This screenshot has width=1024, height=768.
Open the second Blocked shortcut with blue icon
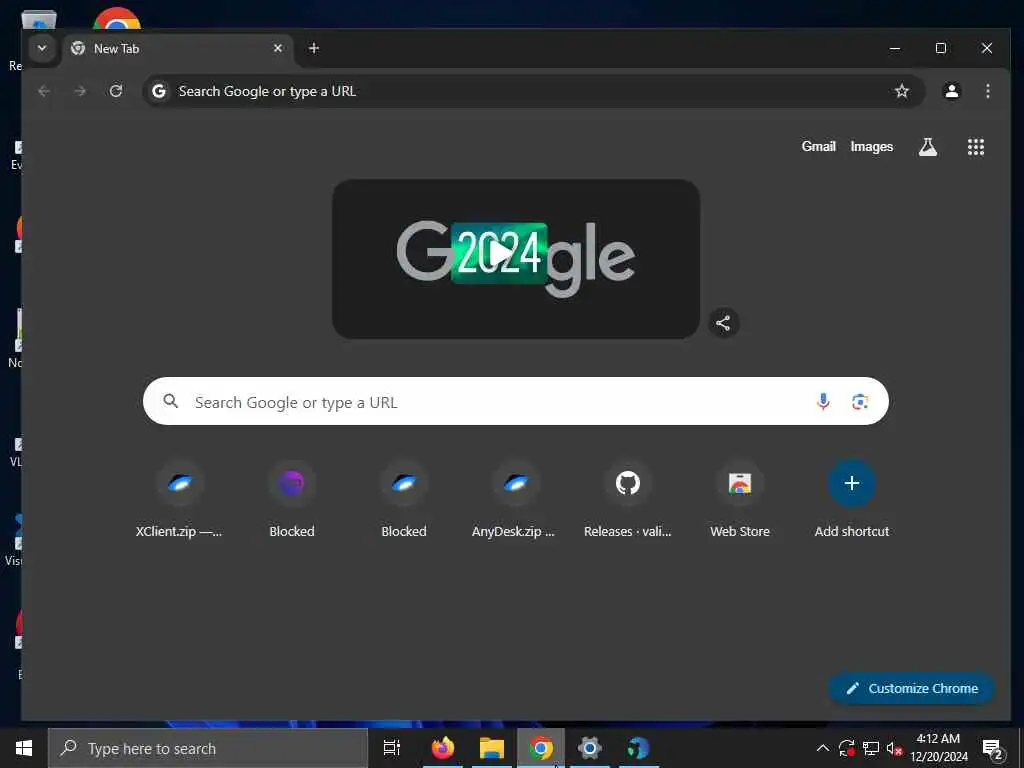click(404, 500)
